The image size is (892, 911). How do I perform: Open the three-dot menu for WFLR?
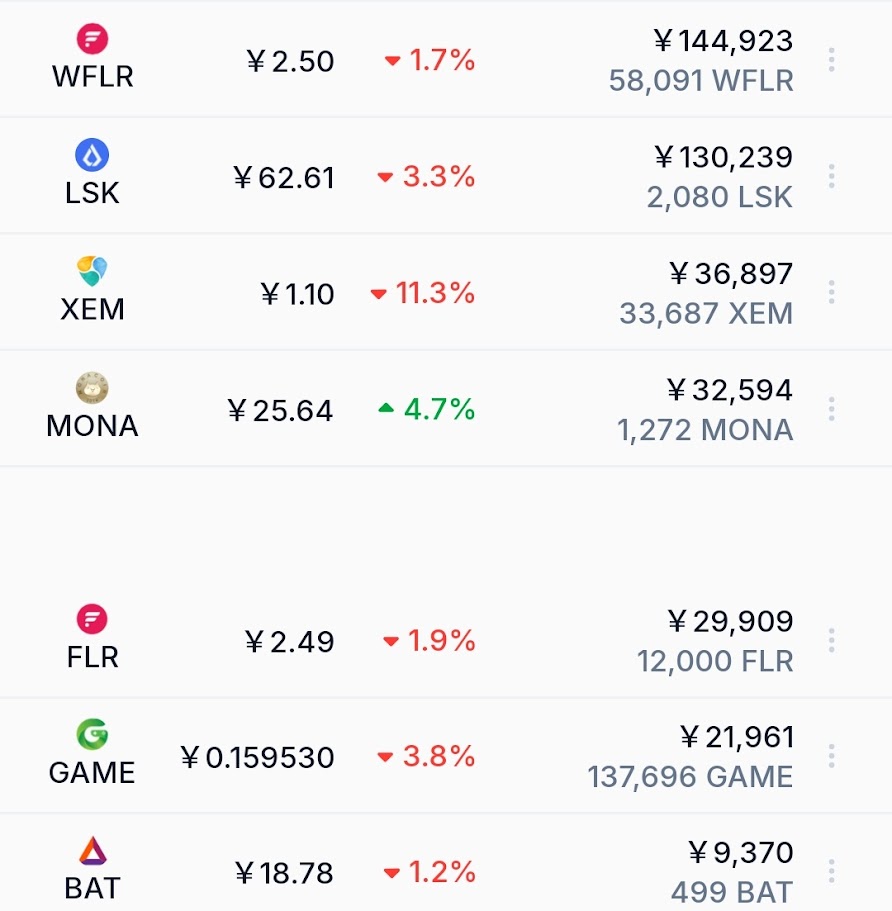[832, 60]
